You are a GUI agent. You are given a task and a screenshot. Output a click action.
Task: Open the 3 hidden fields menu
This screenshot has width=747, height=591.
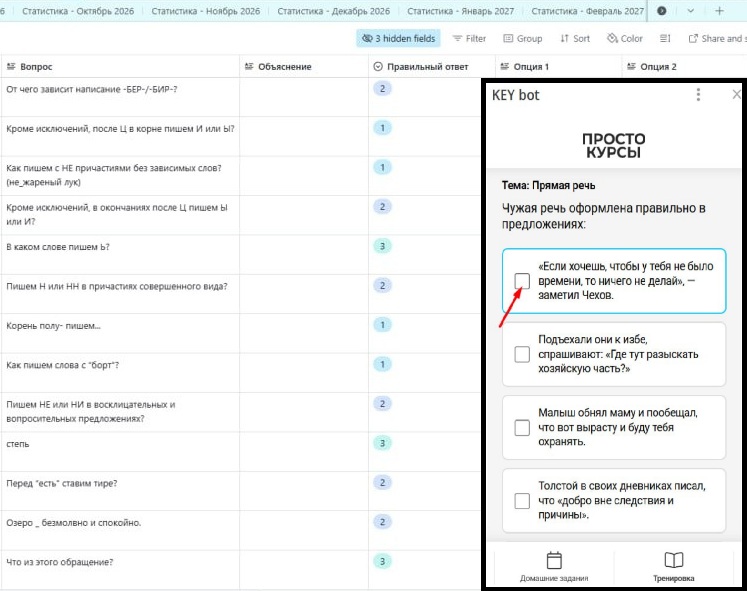click(x=398, y=39)
